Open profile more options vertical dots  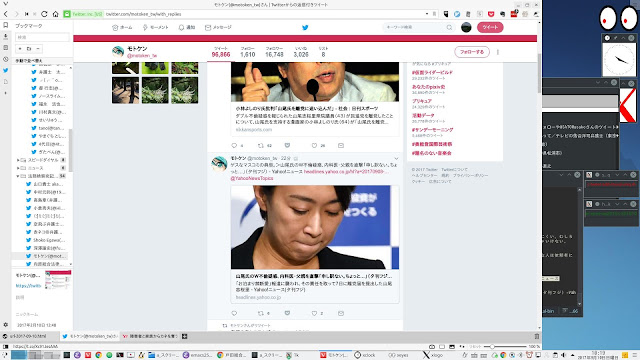[x=498, y=52]
